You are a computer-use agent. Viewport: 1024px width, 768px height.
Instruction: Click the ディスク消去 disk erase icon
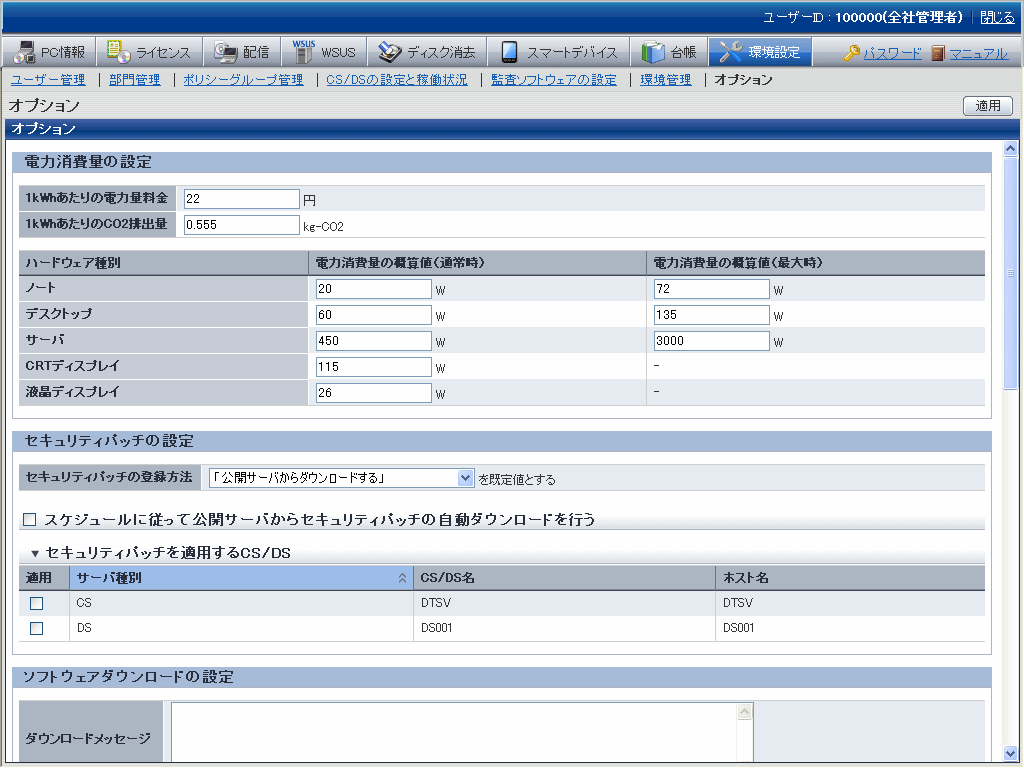tap(389, 52)
